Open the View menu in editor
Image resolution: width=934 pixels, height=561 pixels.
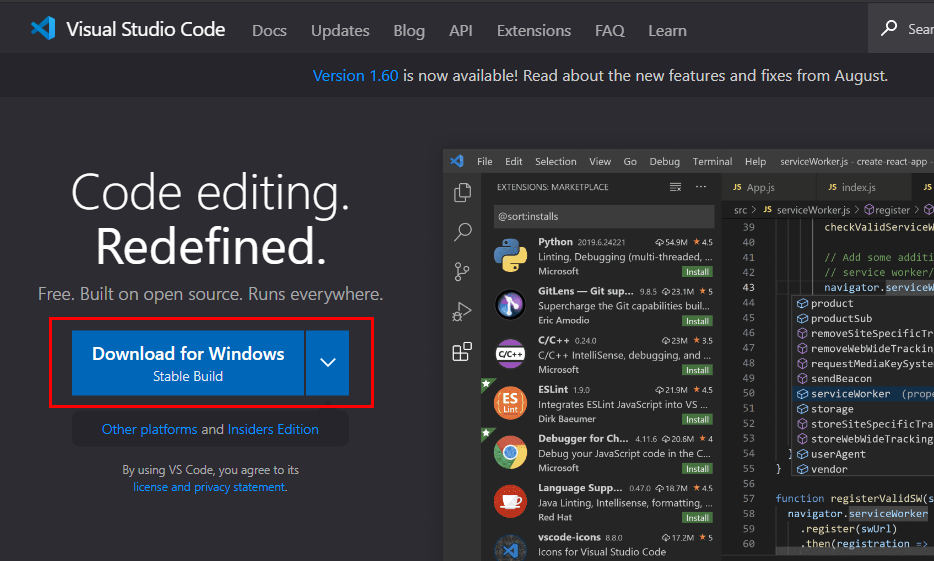click(600, 161)
